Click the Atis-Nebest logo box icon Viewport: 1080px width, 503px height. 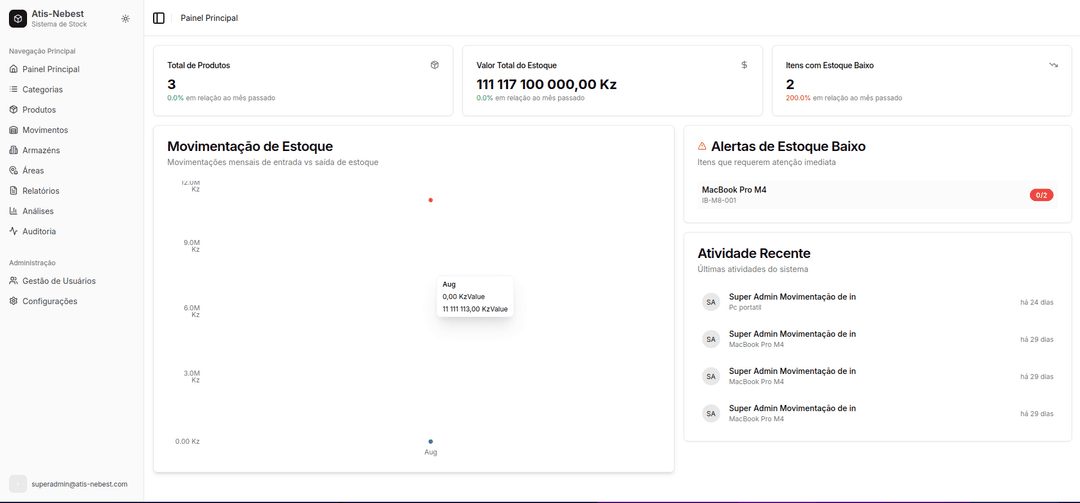coord(18,18)
